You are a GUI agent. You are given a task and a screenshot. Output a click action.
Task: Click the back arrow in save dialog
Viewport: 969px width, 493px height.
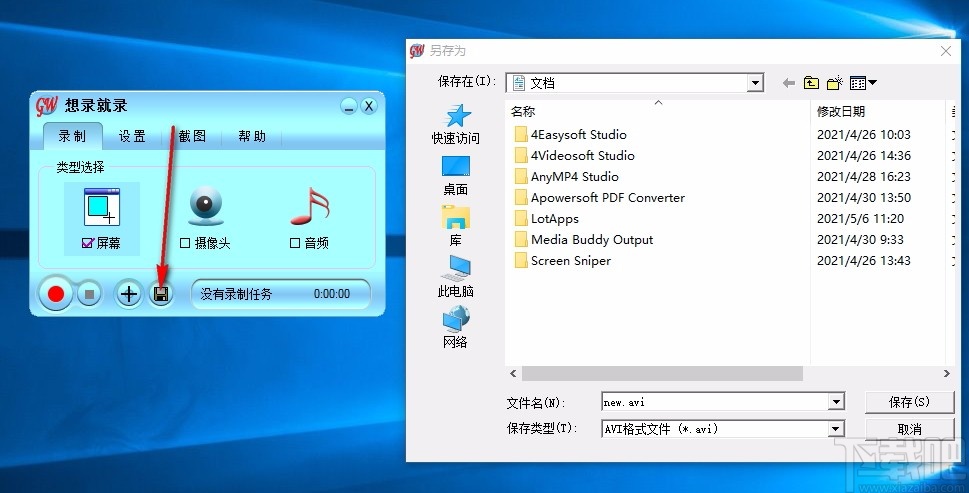point(789,83)
